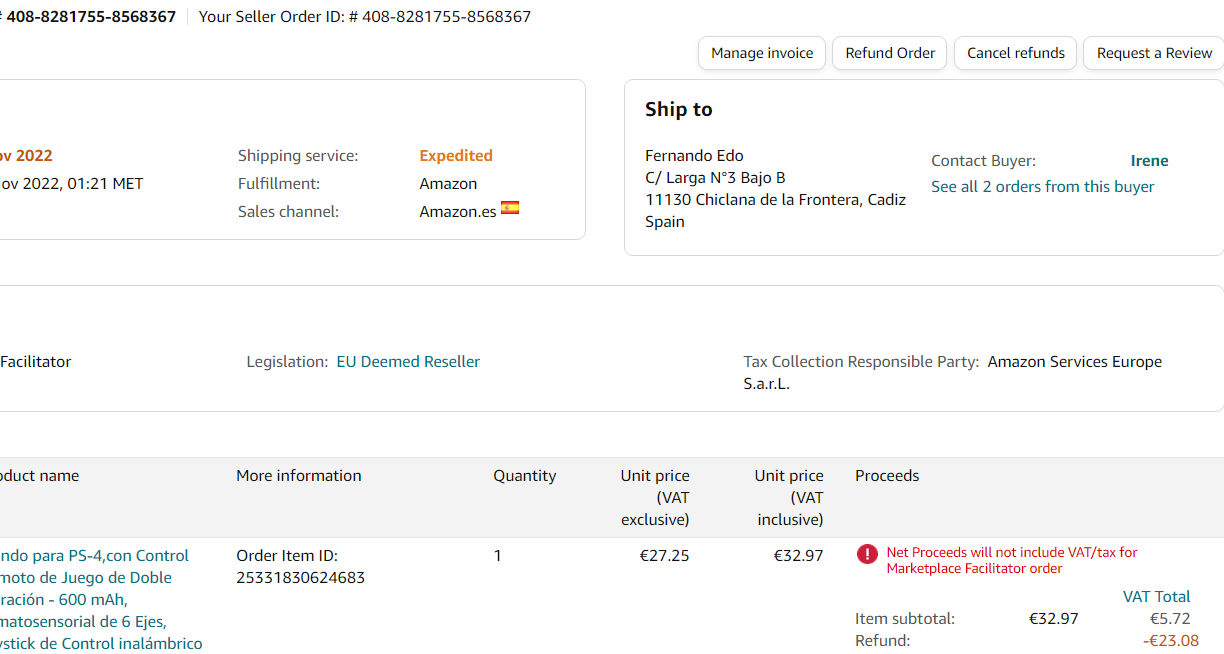
Task: Click the Expedited shipping service label
Action: (456, 156)
